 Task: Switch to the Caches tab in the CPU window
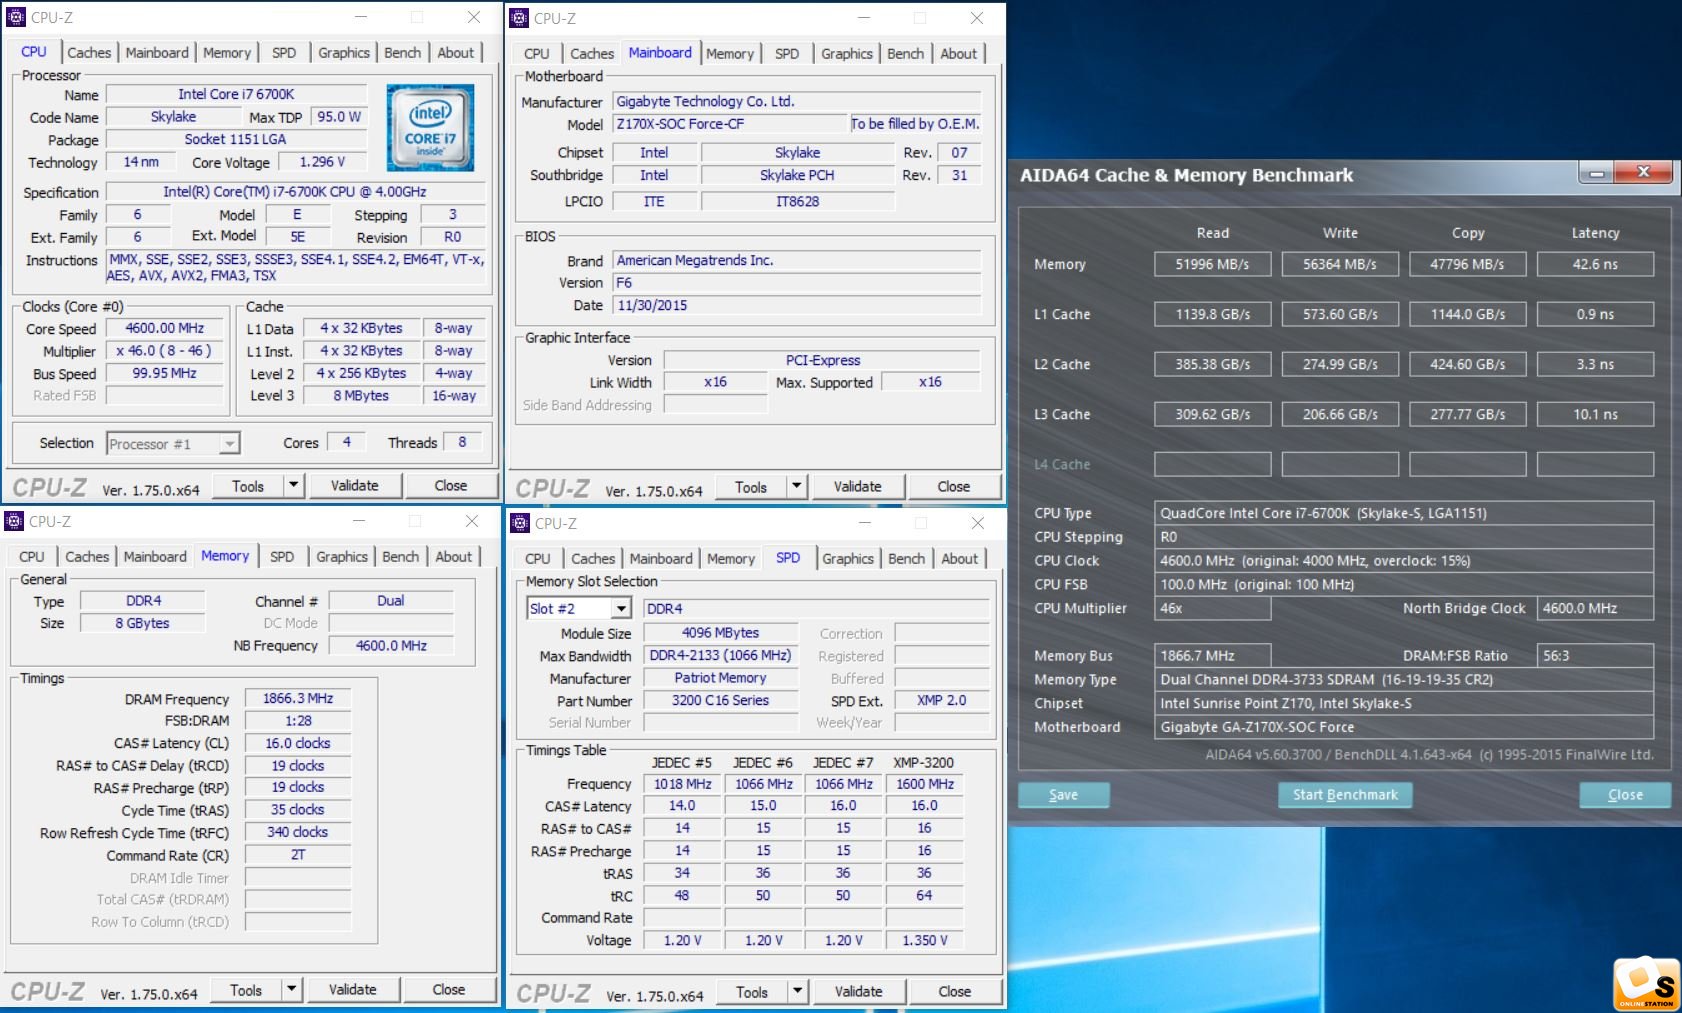tap(89, 53)
